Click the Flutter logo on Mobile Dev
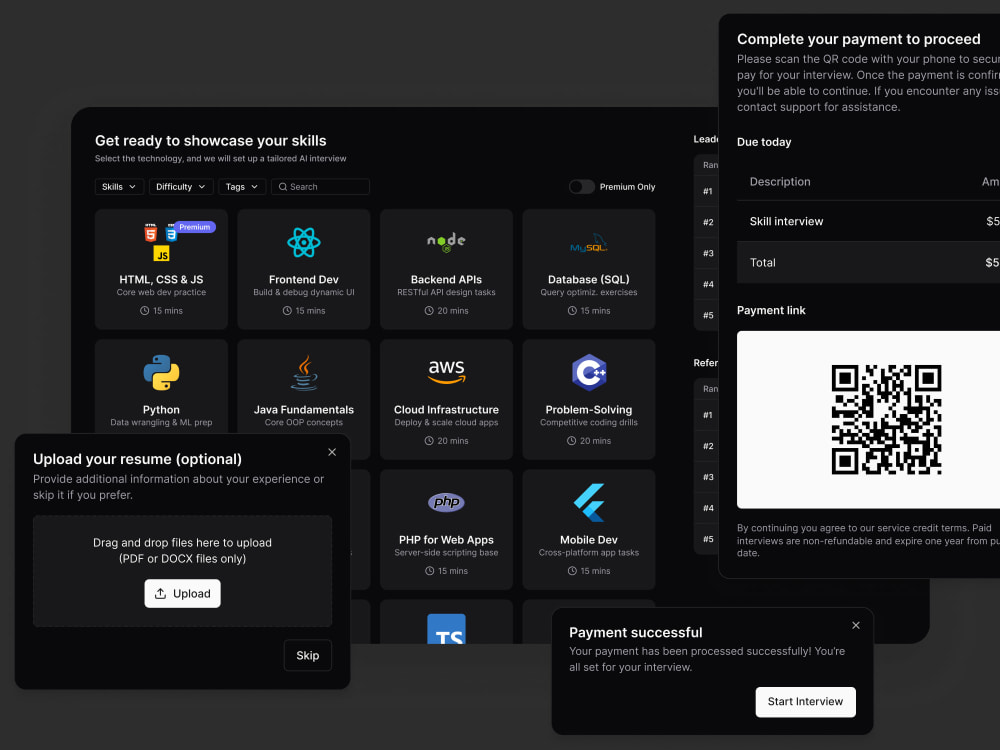This screenshot has width=1000, height=750. coord(589,503)
